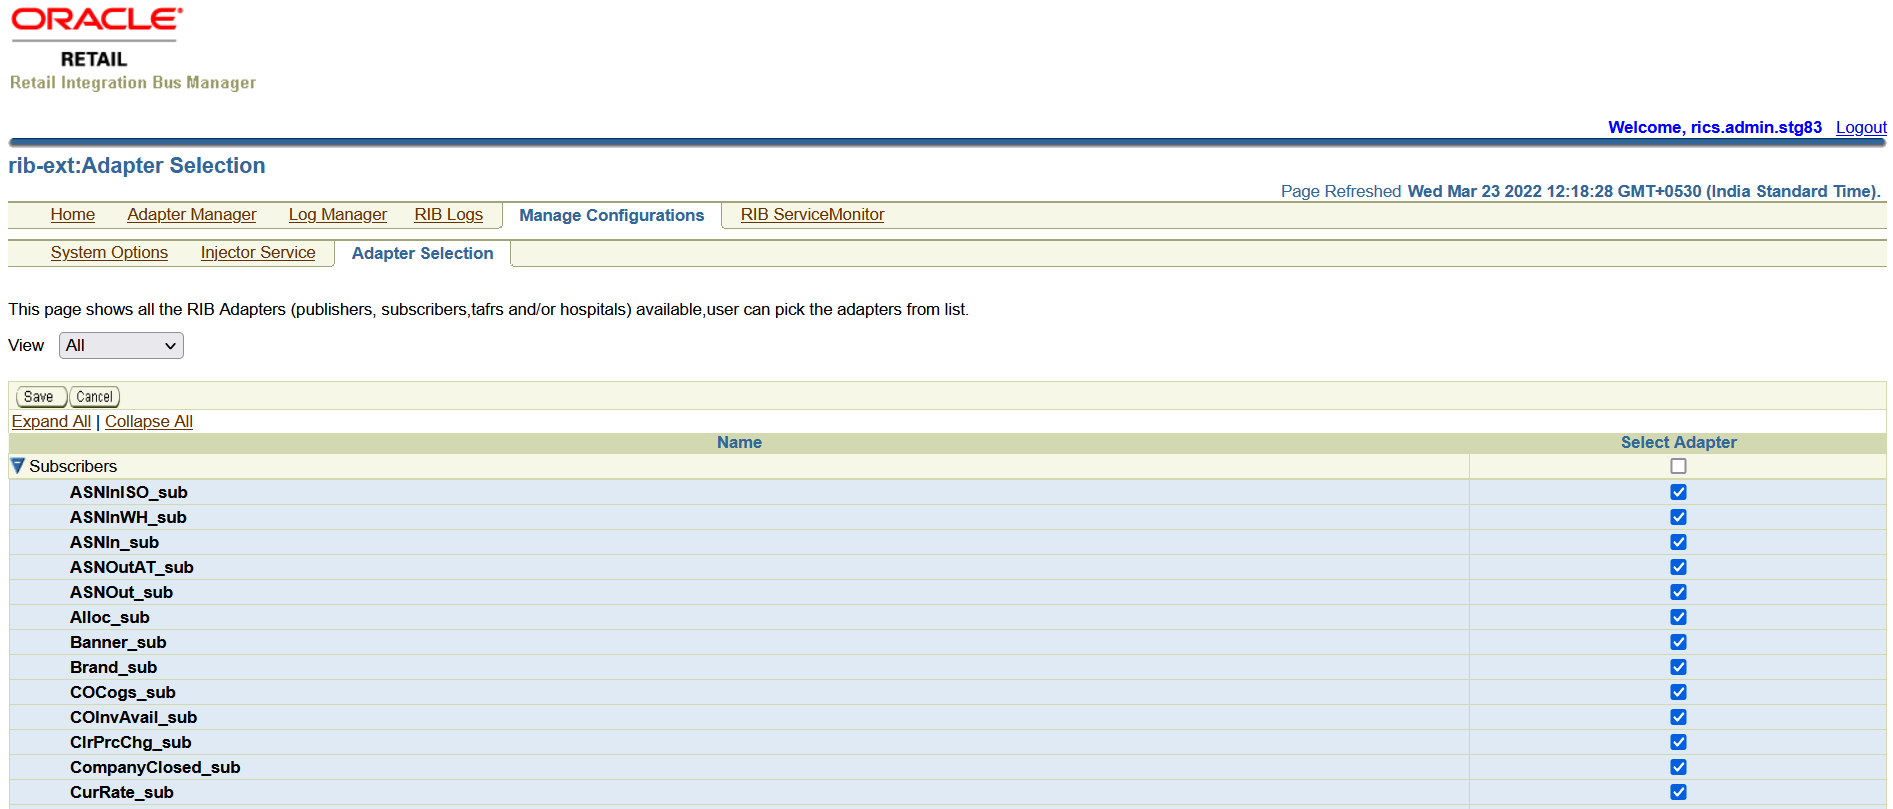1893x809 pixels.
Task: Select the ASNIn_sub row name
Action: 114,542
